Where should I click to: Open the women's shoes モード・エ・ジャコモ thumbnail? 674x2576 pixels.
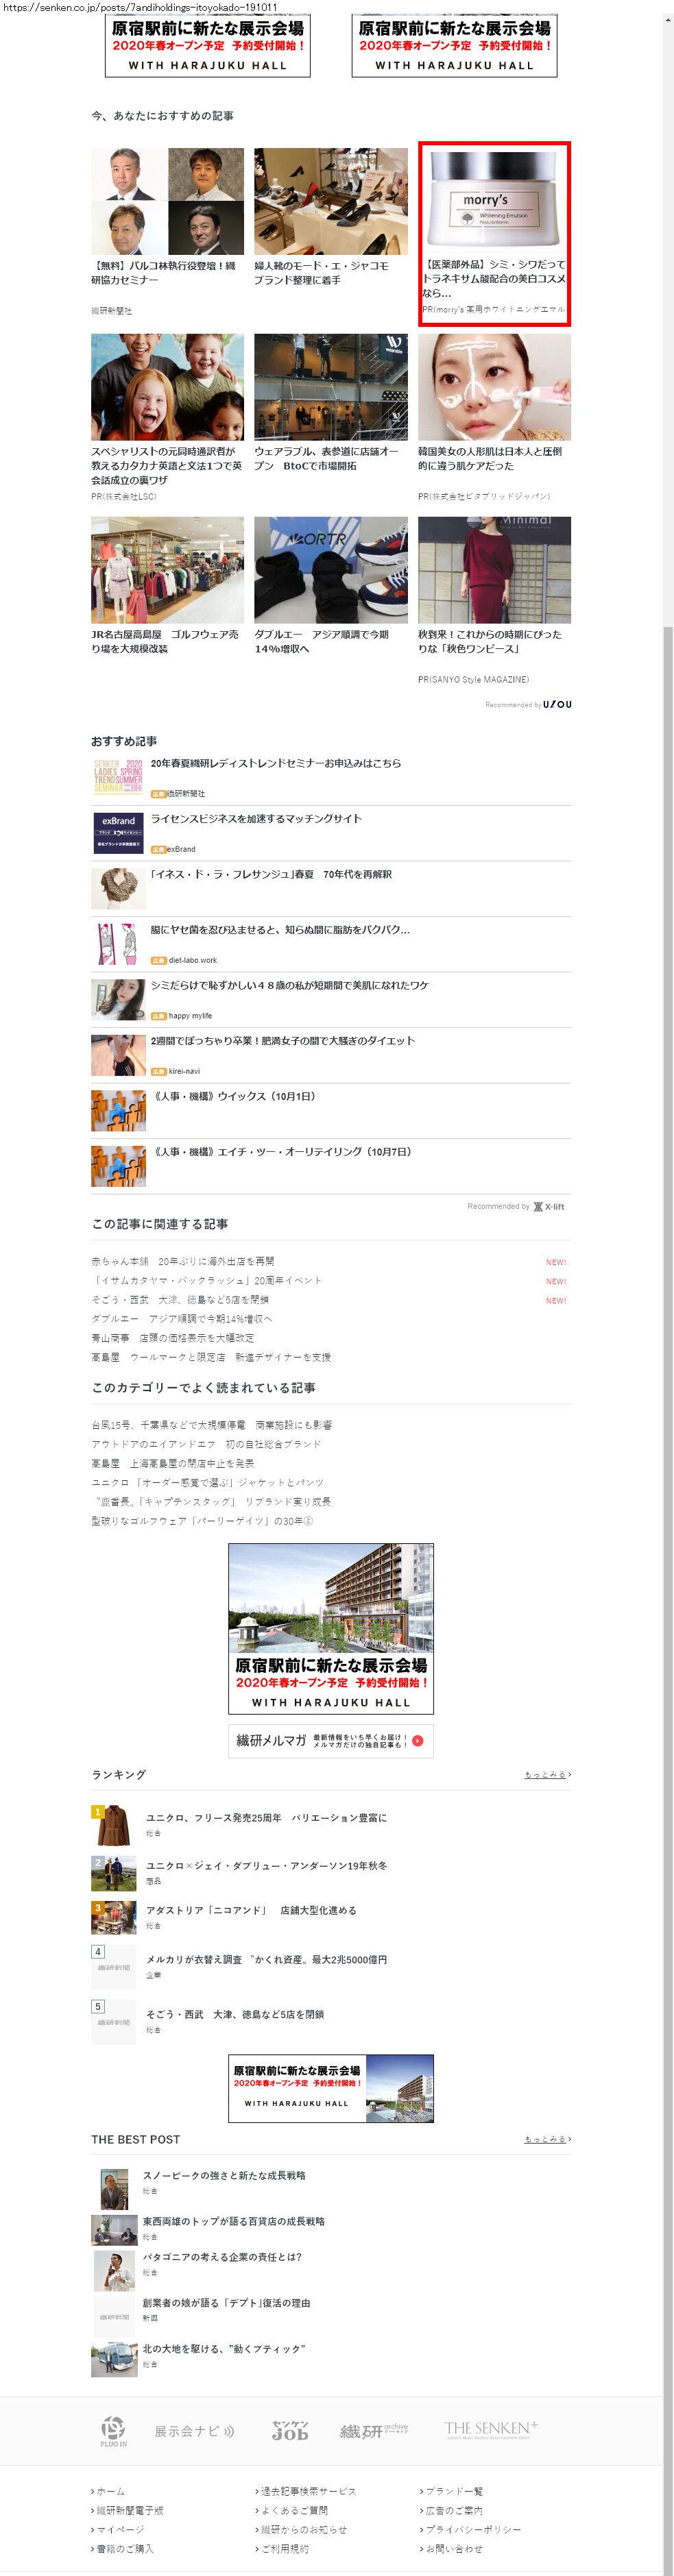point(331,201)
